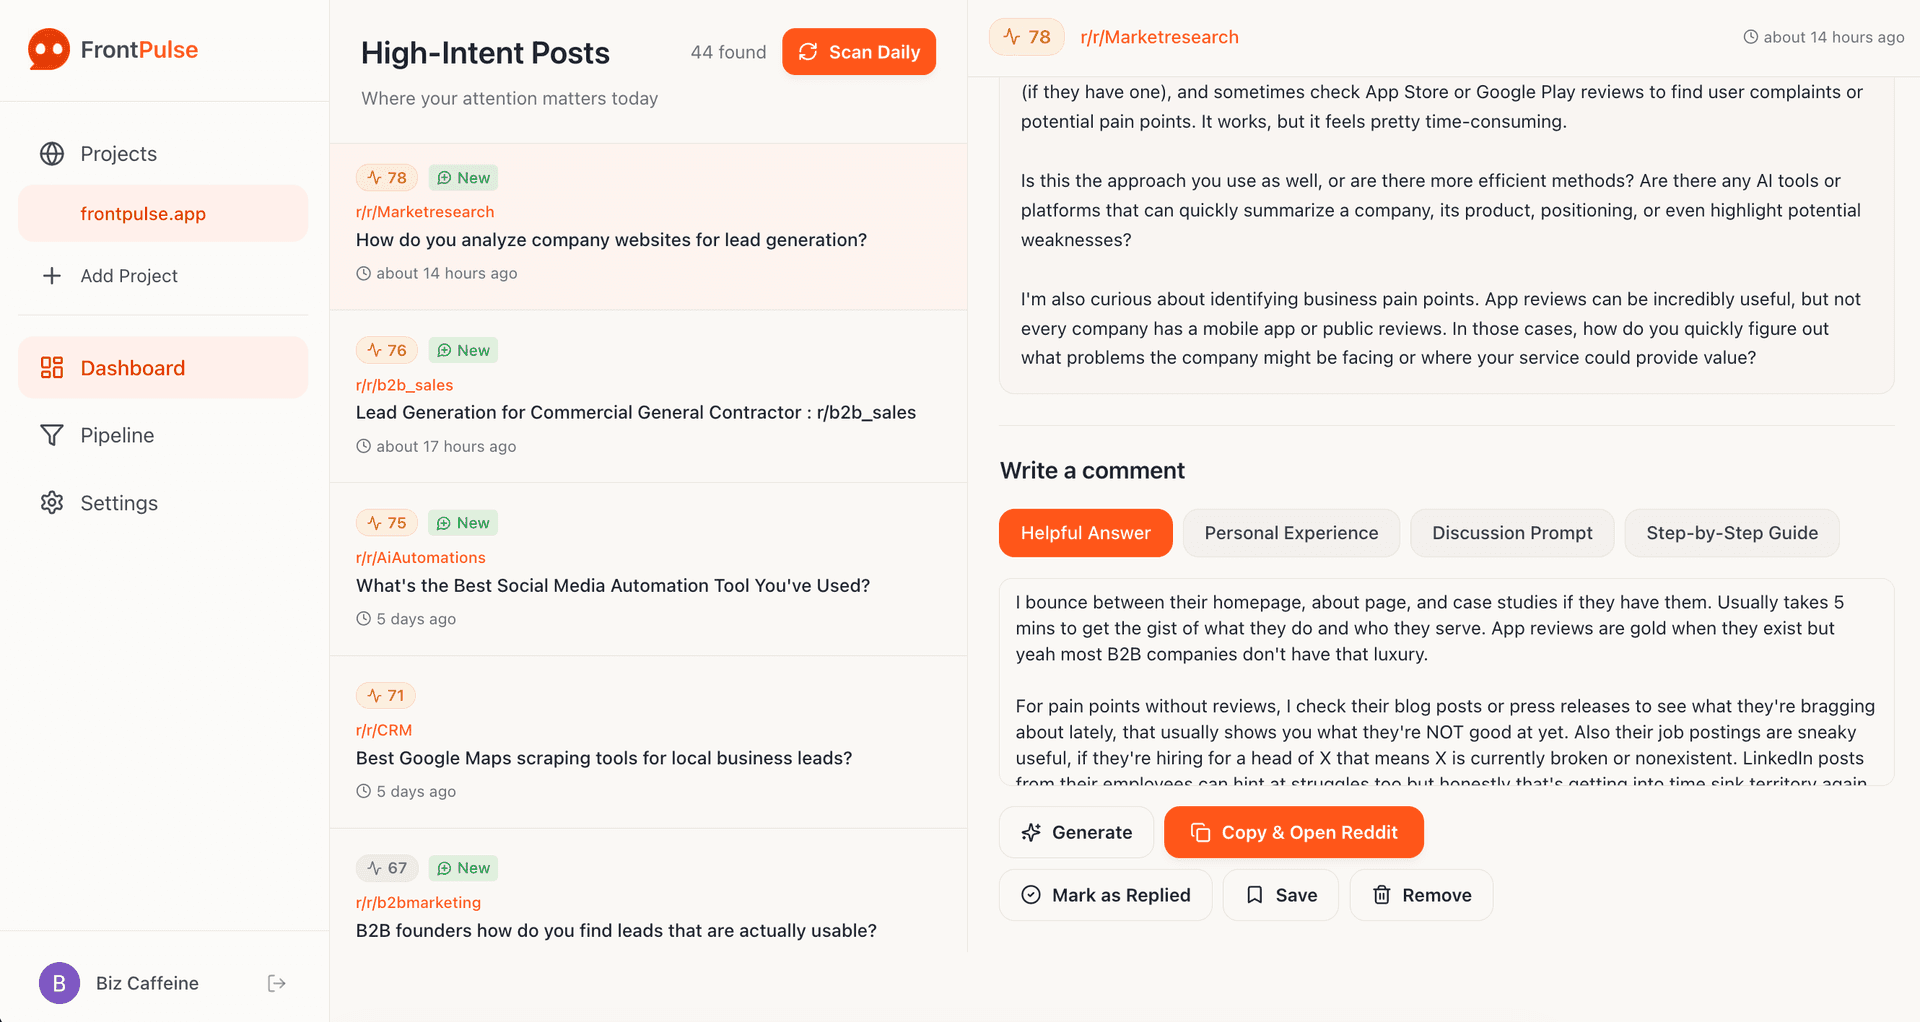Click the Scan Daily button

pyautogui.click(x=859, y=52)
